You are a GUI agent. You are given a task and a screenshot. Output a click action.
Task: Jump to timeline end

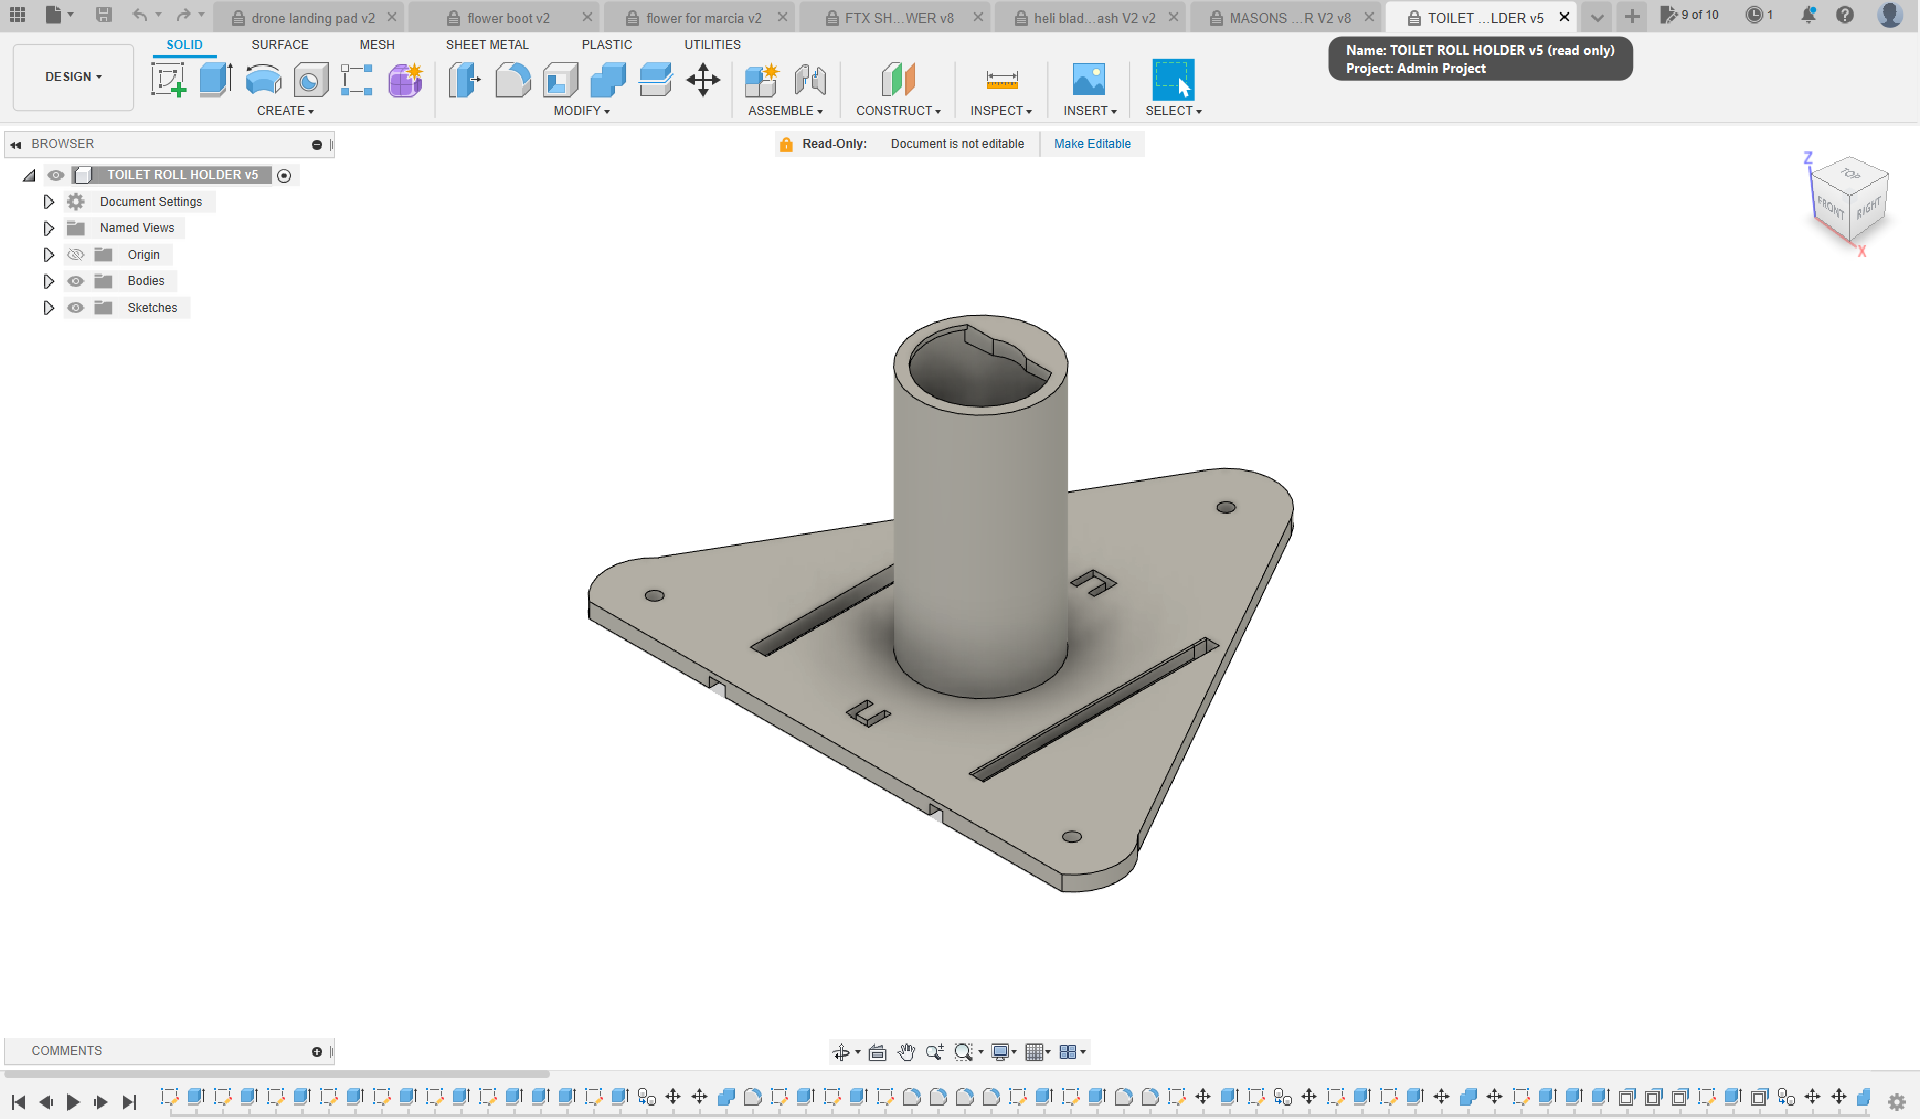129,1102
